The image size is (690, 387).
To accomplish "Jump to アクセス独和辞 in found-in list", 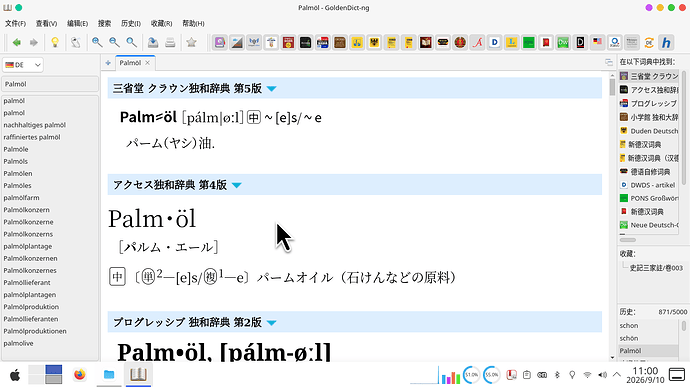I will coord(649,90).
